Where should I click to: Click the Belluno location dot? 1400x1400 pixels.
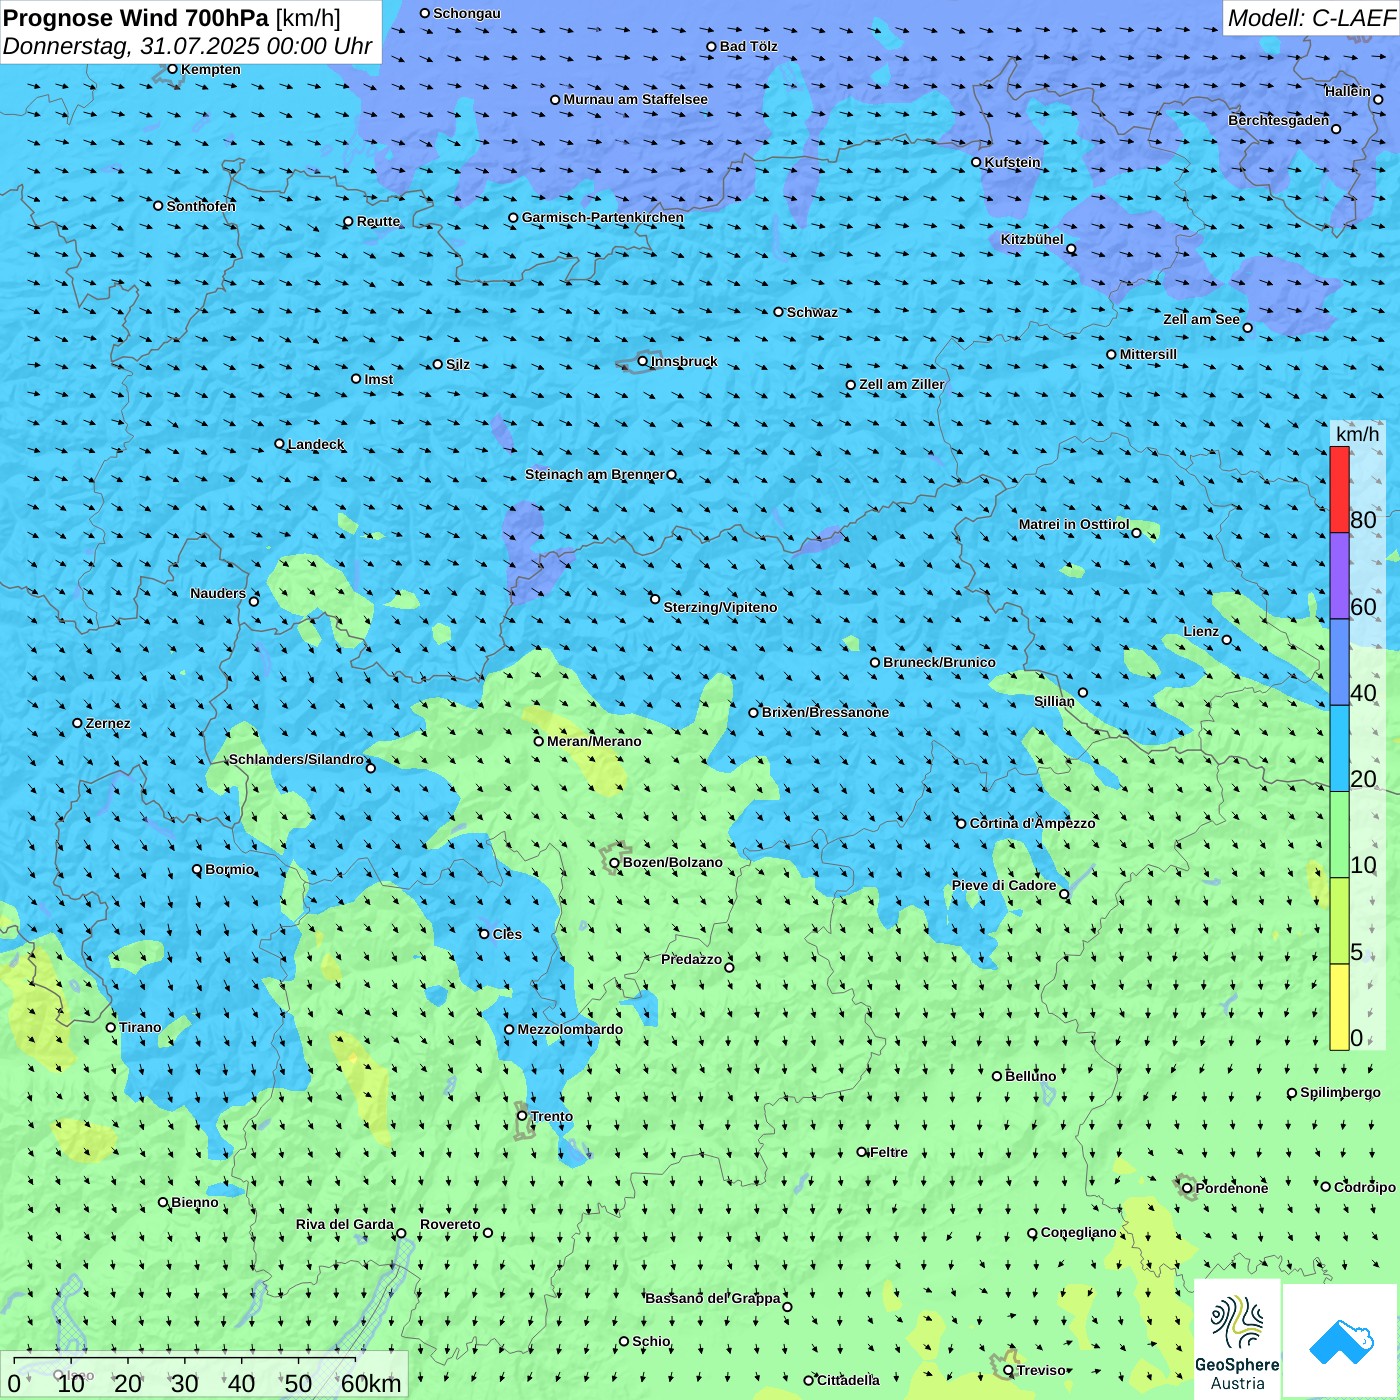pos(997,1076)
